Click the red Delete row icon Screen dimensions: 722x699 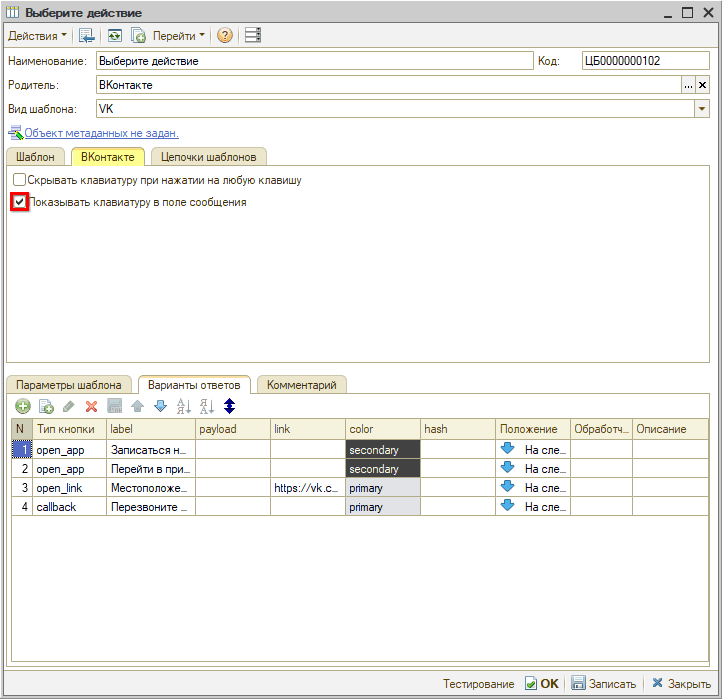click(91, 406)
